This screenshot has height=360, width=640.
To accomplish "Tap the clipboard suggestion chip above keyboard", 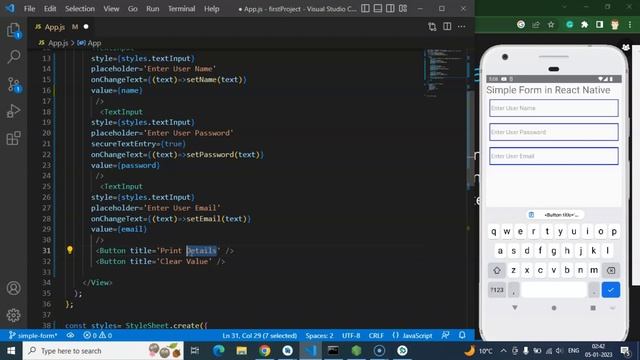I will [x=554, y=215].
